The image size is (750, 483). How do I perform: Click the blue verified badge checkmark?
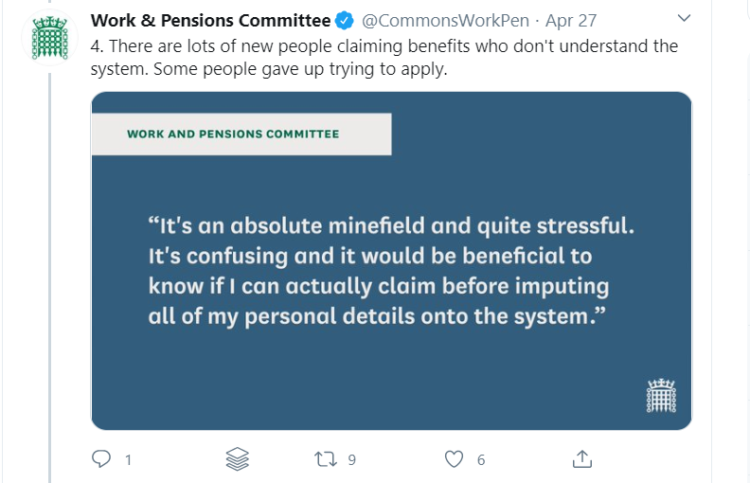[344, 21]
